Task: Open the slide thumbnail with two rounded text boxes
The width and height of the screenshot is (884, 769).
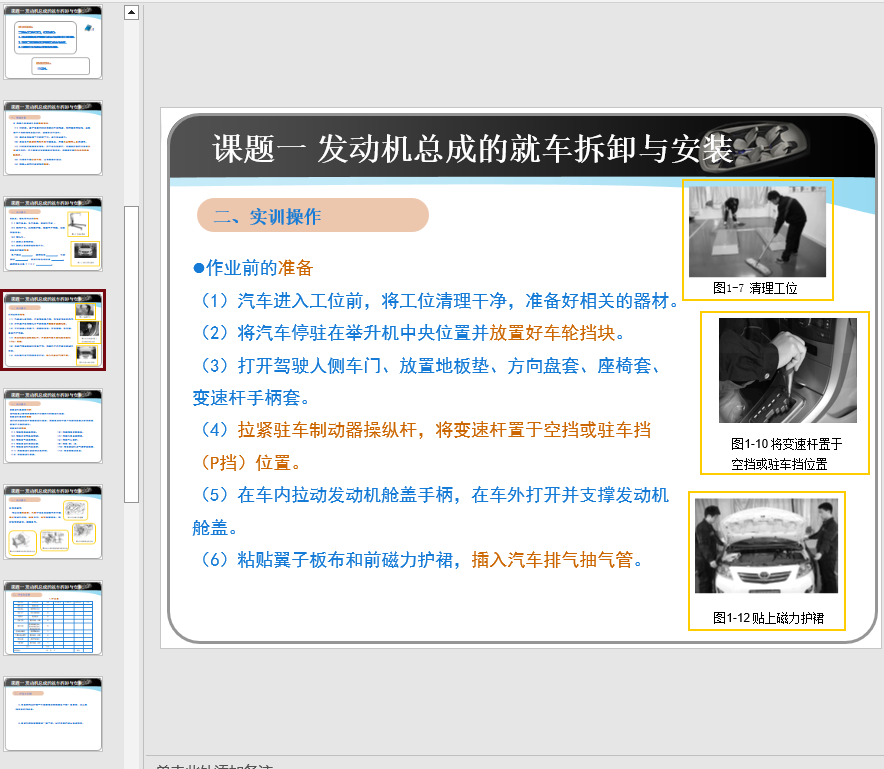Action: click(53, 42)
